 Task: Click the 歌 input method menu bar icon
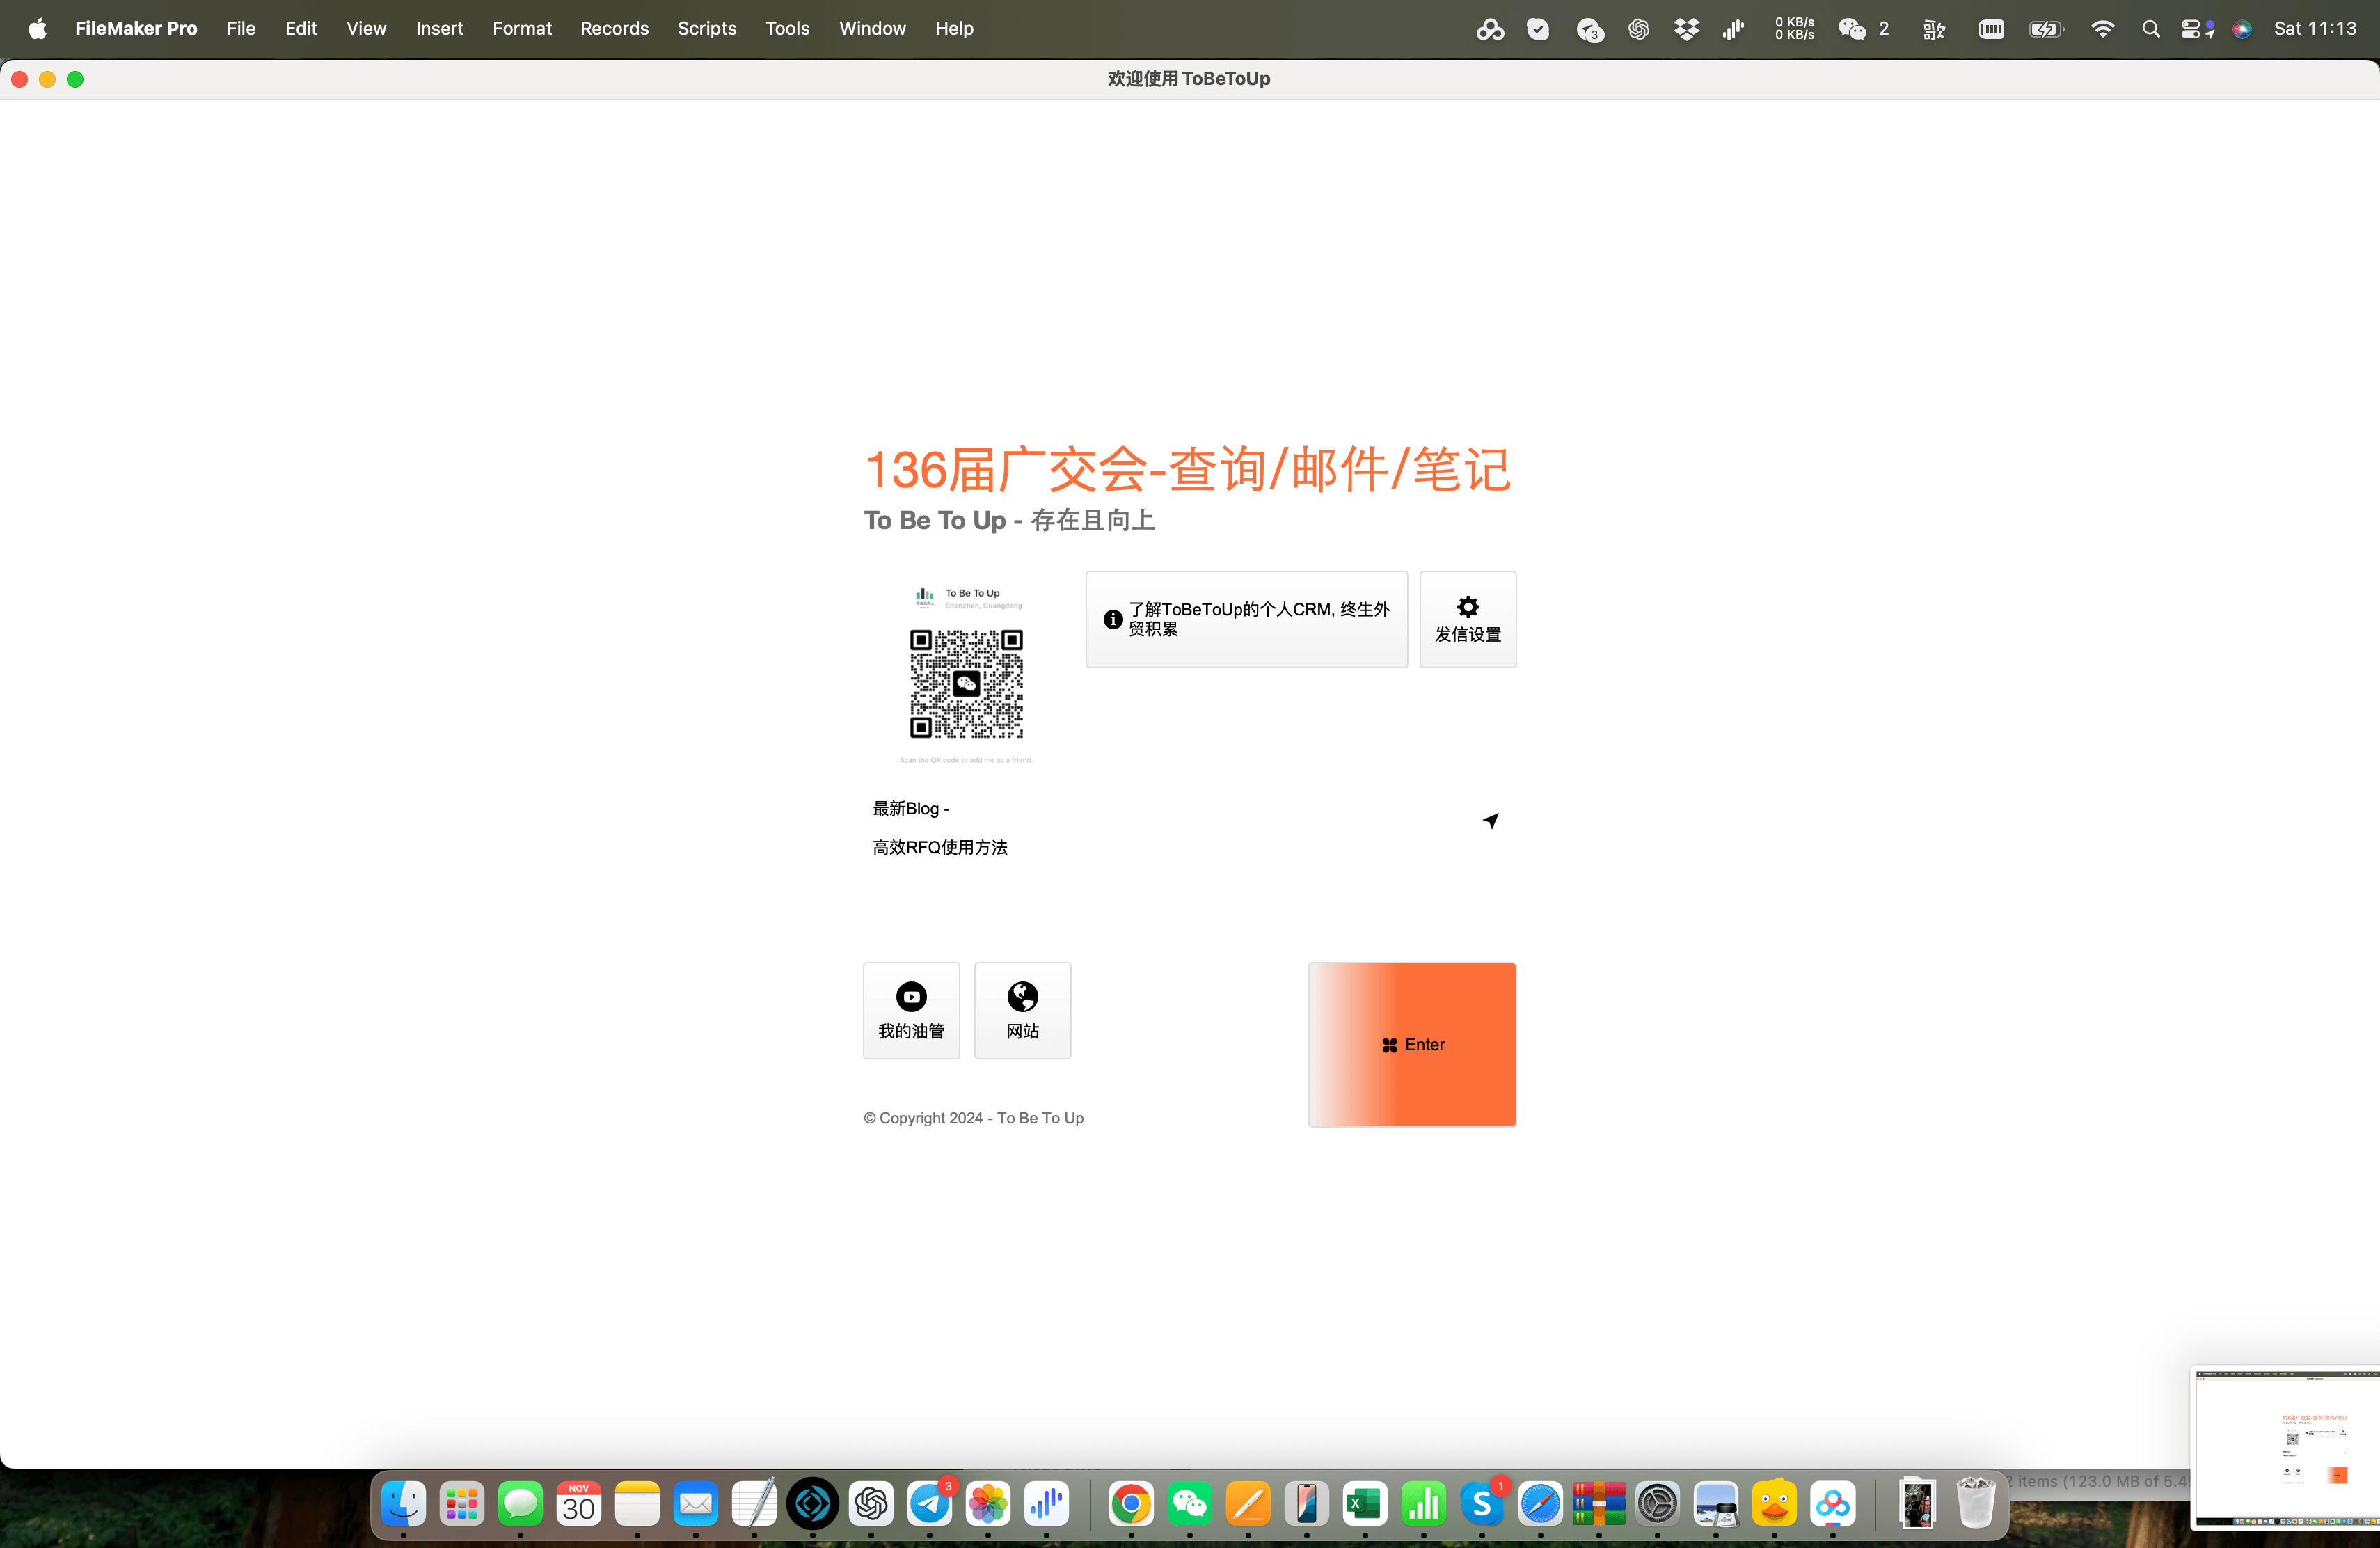coord(1934,29)
